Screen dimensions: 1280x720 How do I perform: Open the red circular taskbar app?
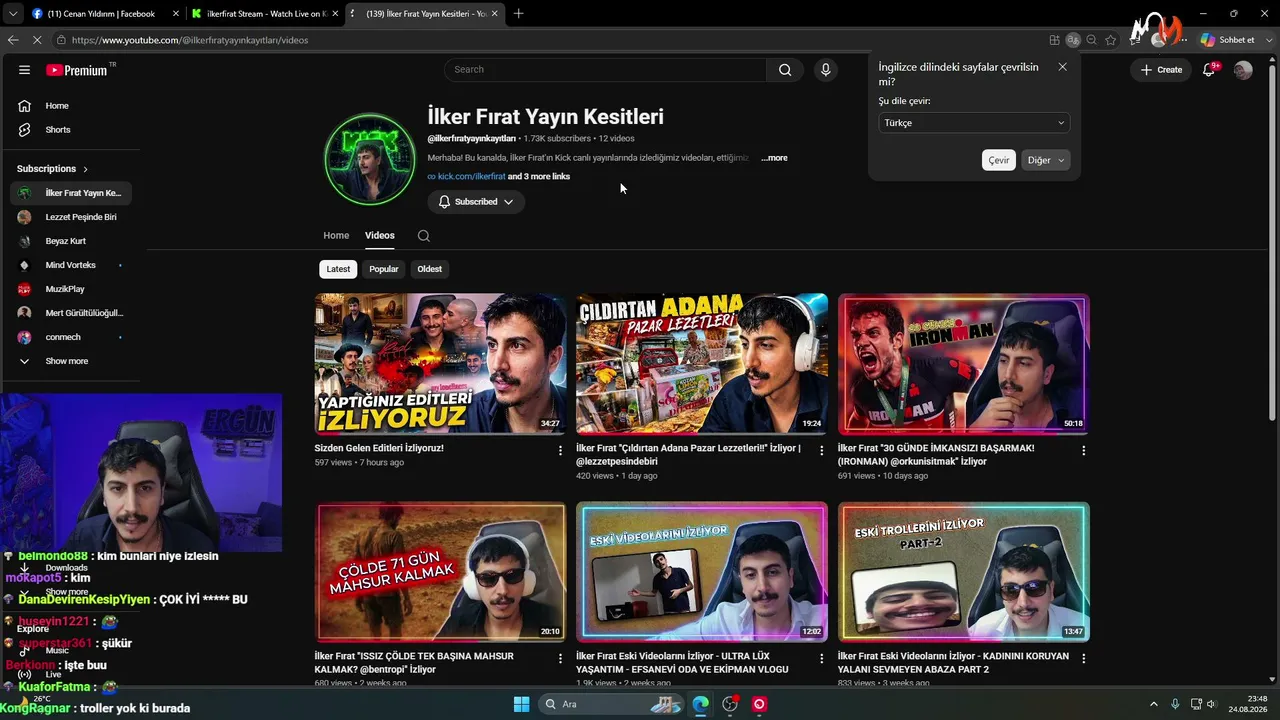(759, 704)
